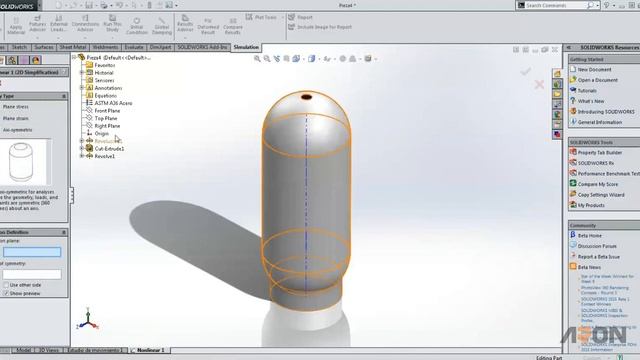Image resolution: width=640 pixels, height=360 pixels.
Task: Open New Document link
Action: (594, 69)
